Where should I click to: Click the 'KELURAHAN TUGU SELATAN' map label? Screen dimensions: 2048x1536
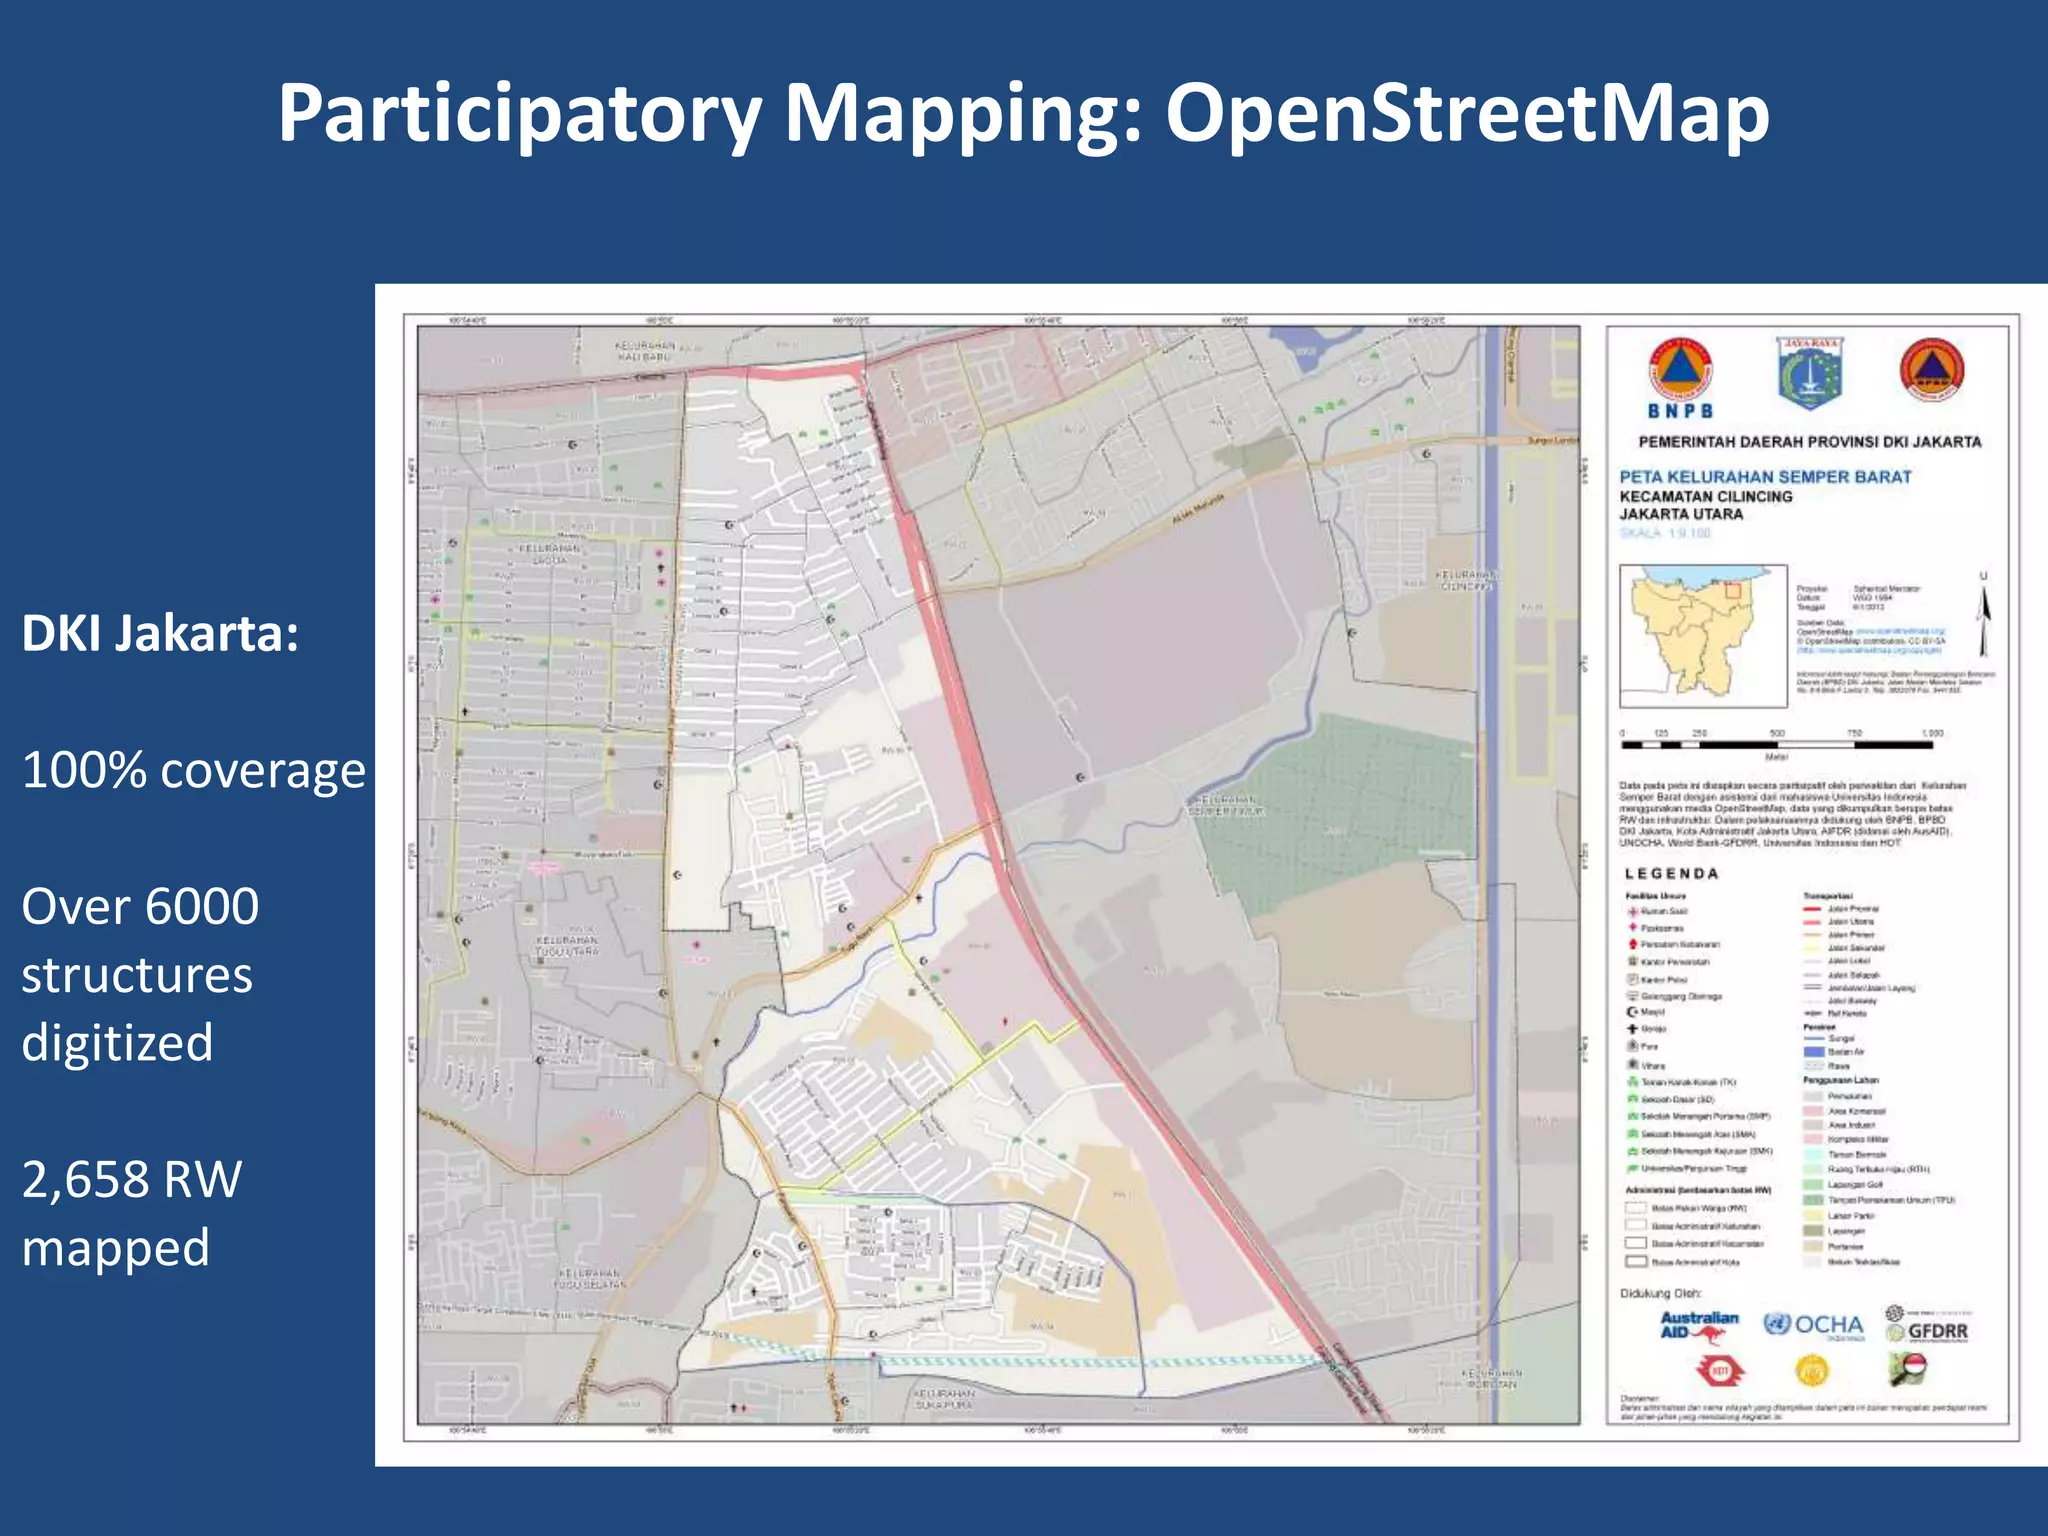(x=590, y=1279)
